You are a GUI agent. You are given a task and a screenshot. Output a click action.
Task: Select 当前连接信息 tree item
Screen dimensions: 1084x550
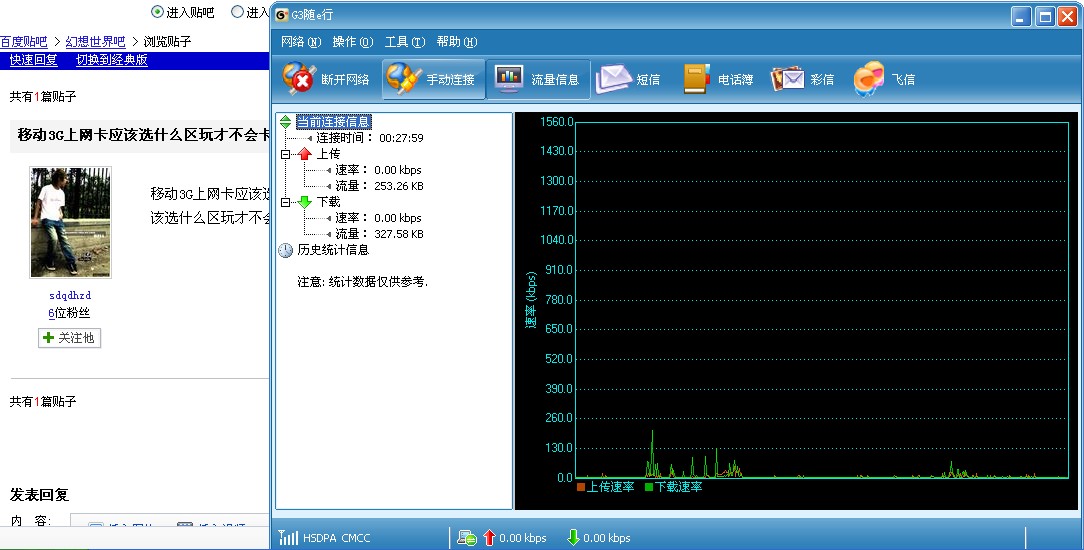(x=334, y=122)
